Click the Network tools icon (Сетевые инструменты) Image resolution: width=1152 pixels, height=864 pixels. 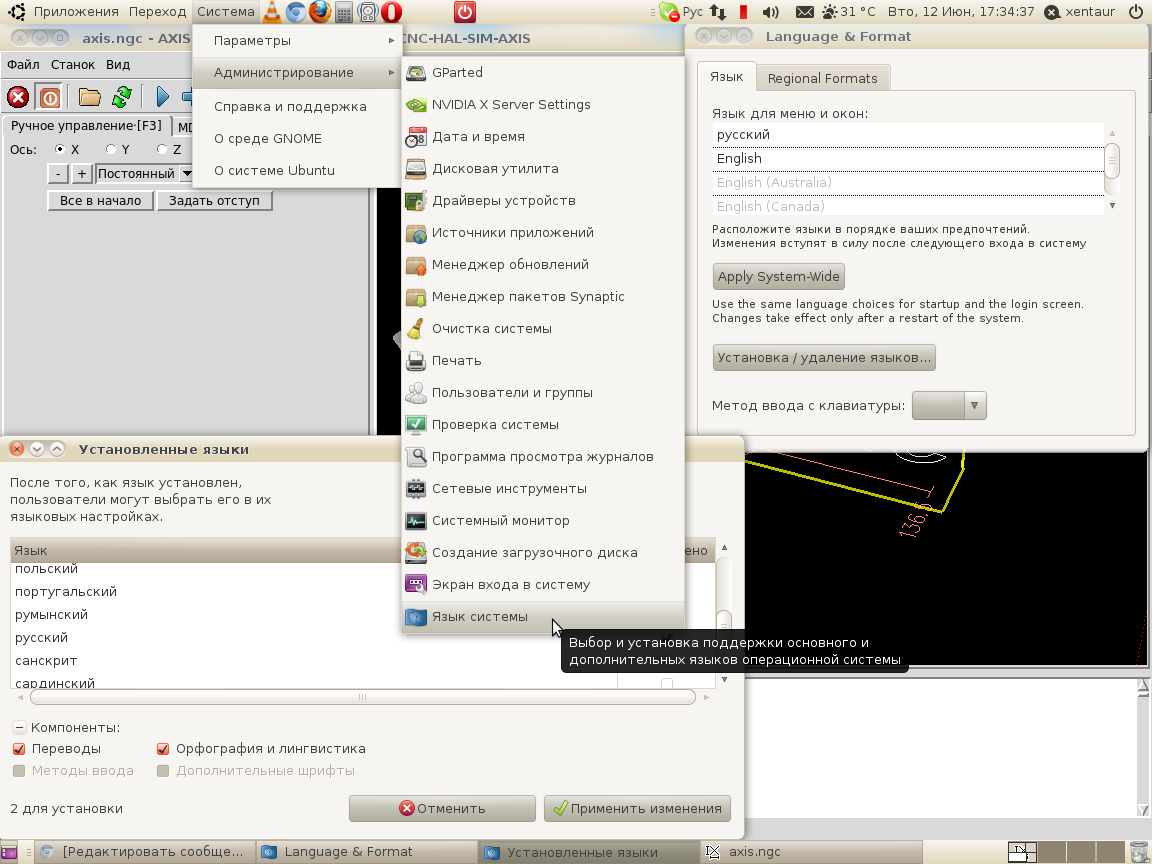416,489
